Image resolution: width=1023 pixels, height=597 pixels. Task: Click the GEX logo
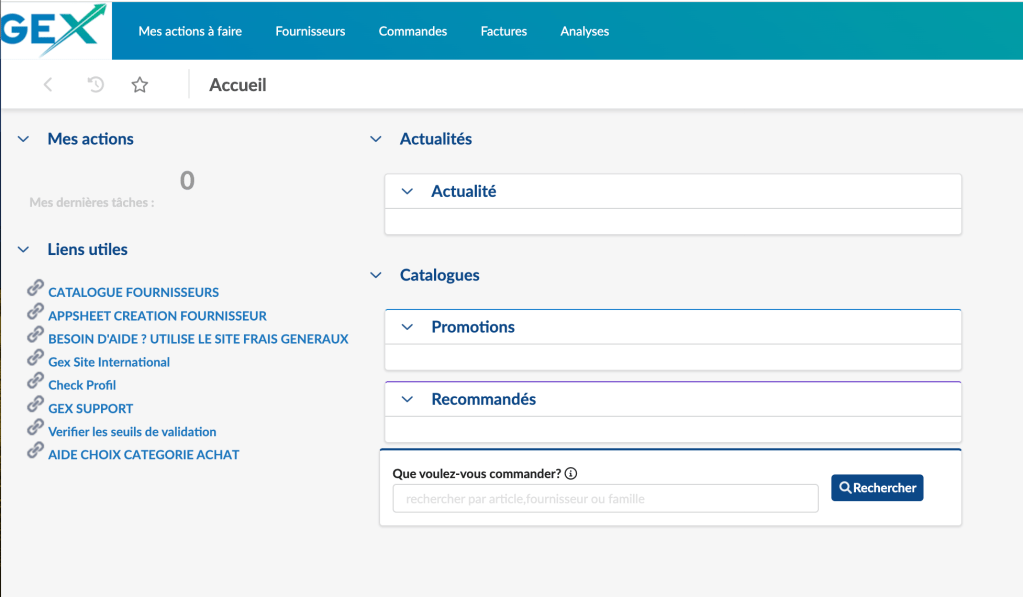(x=54, y=30)
